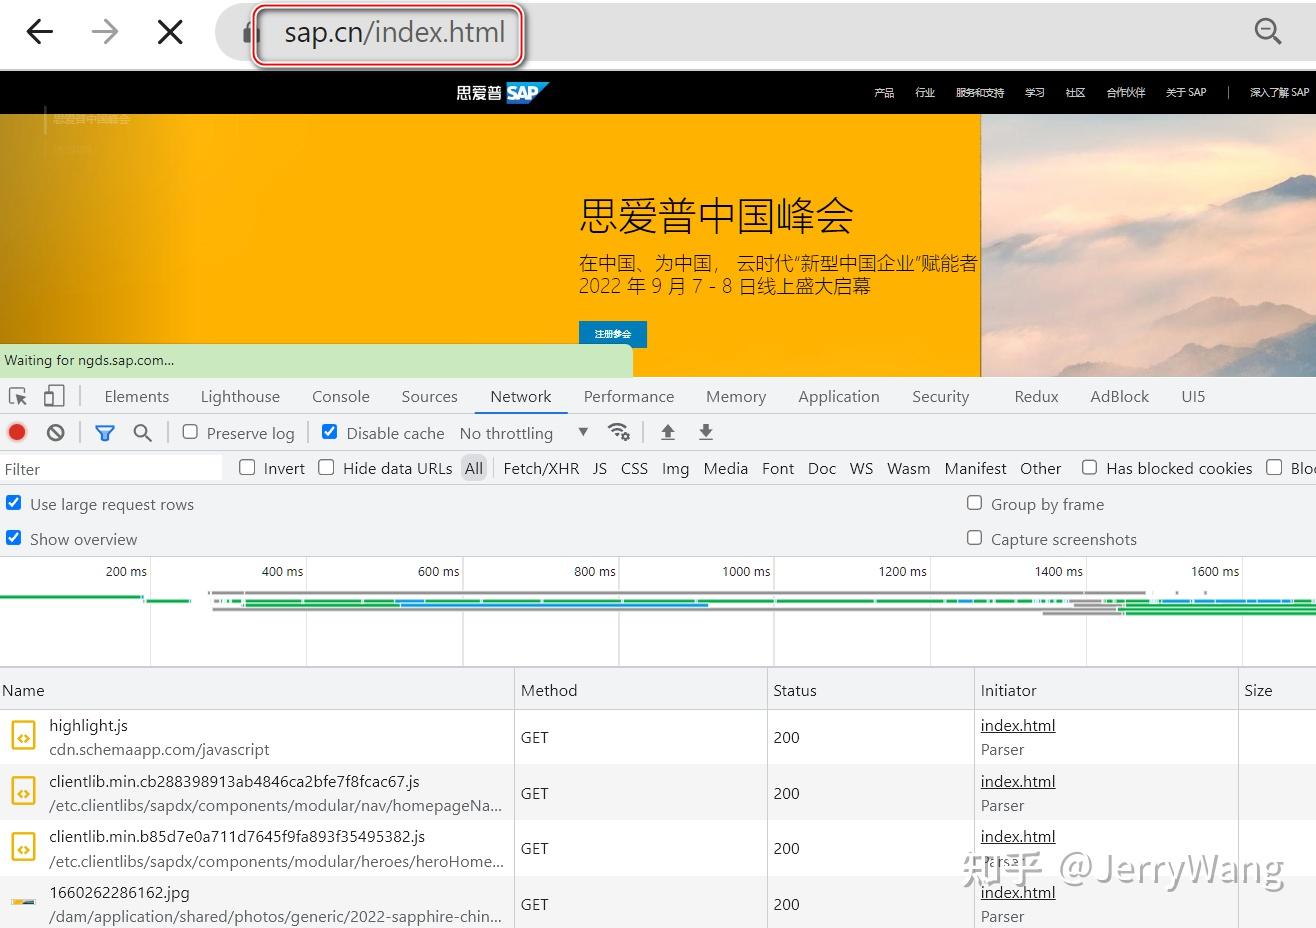Open the Sources tab
1316x928 pixels.
[430, 396]
